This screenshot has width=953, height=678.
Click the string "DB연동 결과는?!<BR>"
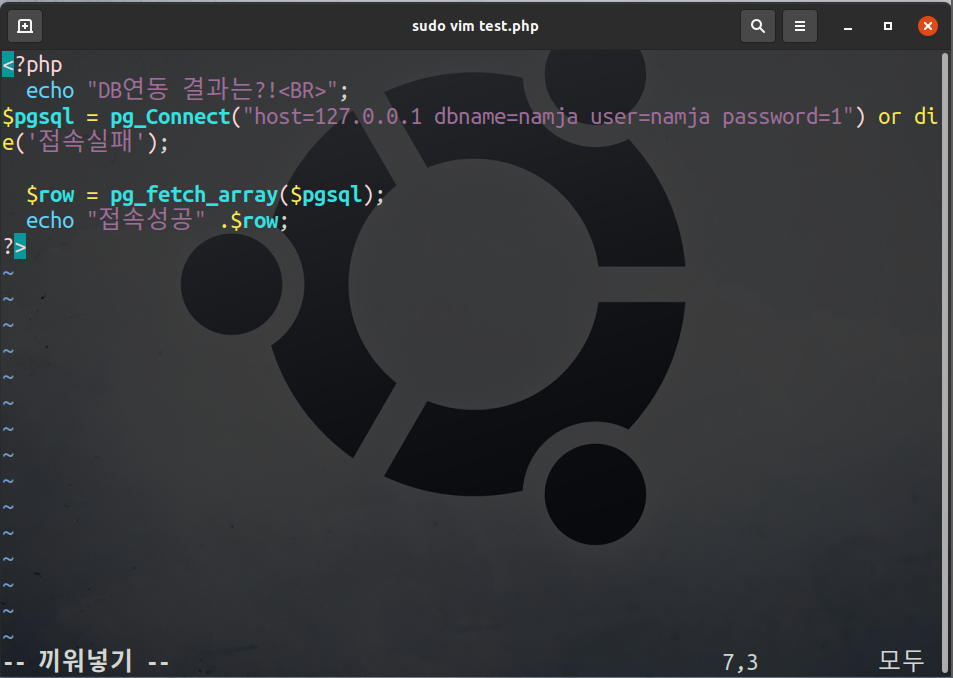pos(212,91)
